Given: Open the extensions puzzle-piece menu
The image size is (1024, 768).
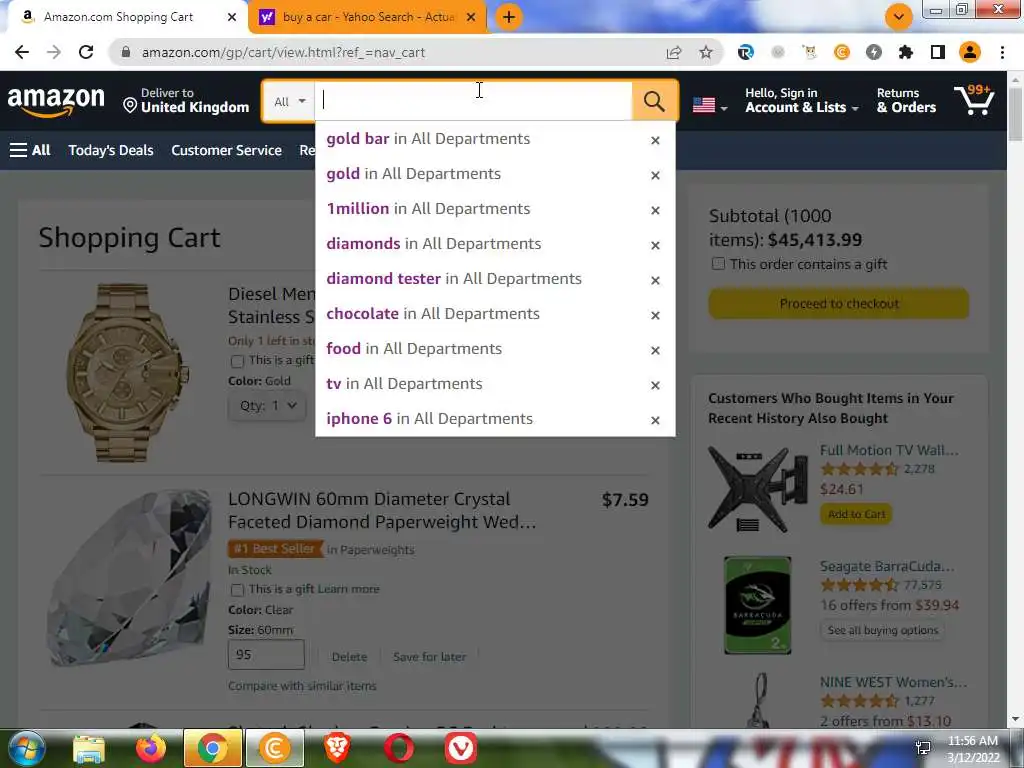Looking at the screenshot, I should (x=906, y=52).
